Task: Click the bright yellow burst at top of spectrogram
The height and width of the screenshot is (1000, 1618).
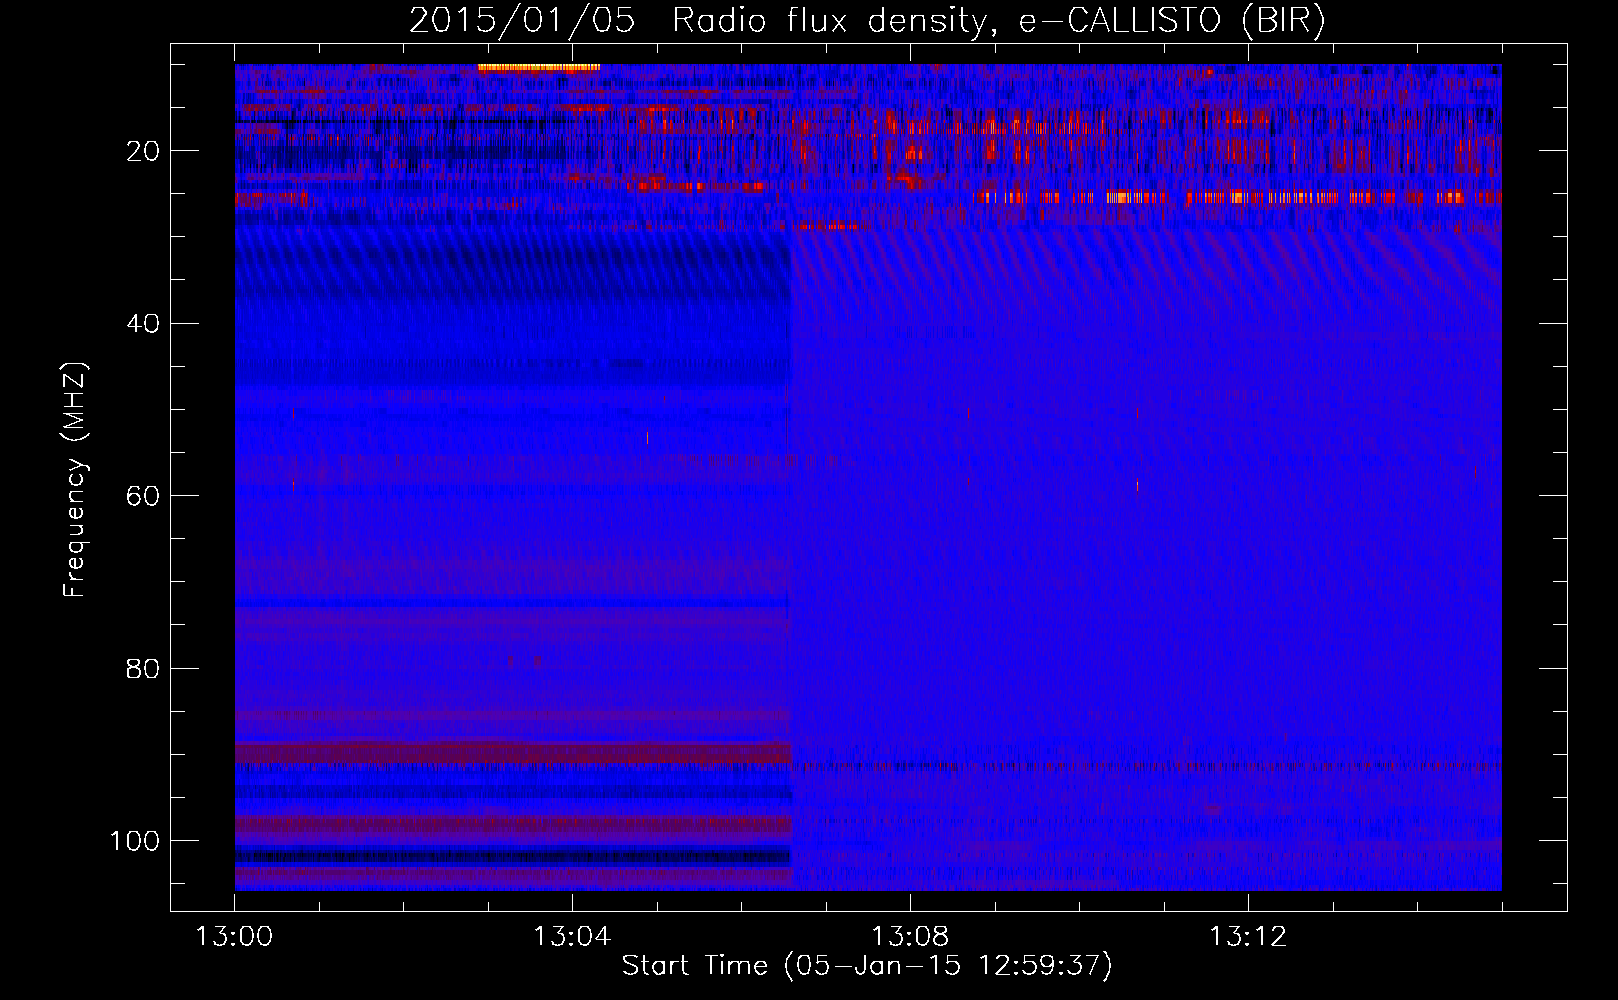Action: pyautogui.click(x=538, y=68)
